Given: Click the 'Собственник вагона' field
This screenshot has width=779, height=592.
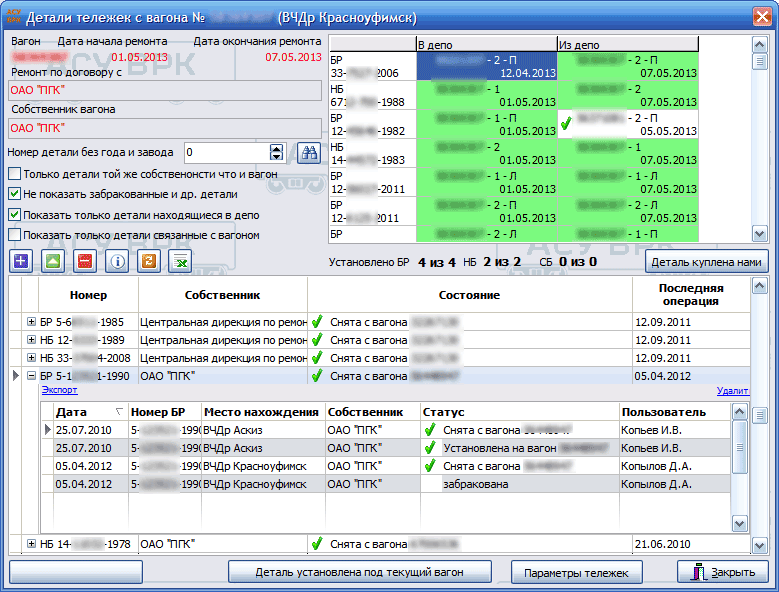Looking at the screenshot, I should (165, 128).
